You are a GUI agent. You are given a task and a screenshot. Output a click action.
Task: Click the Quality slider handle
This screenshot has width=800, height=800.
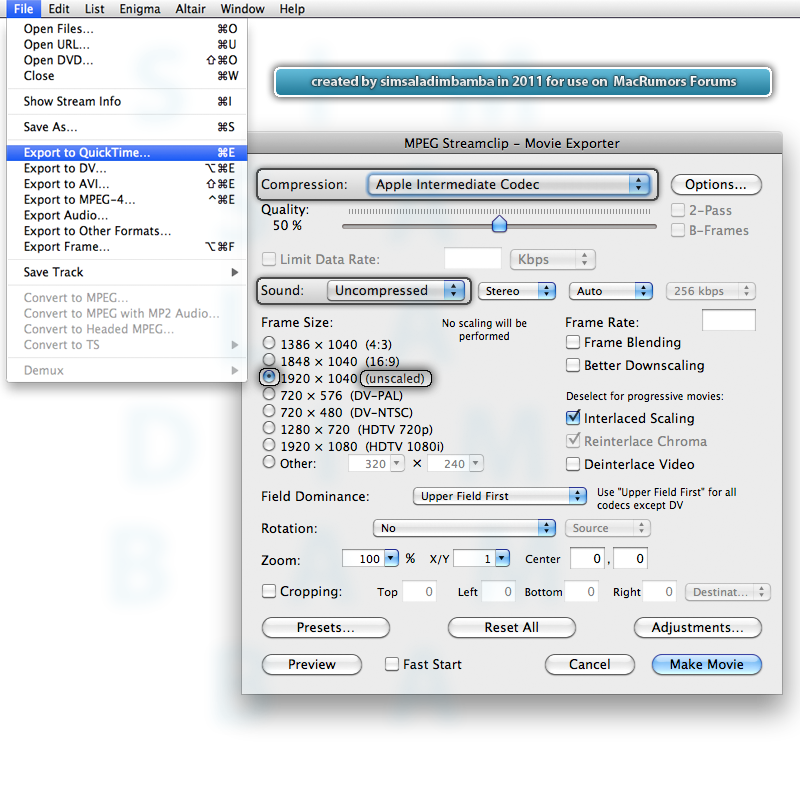click(499, 223)
